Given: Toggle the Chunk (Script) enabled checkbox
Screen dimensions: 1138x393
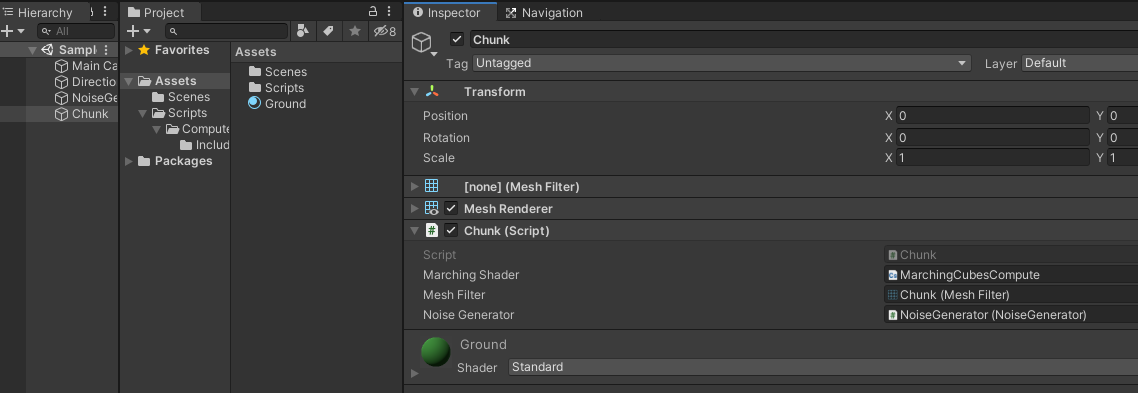Looking at the screenshot, I should tap(451, 230).
